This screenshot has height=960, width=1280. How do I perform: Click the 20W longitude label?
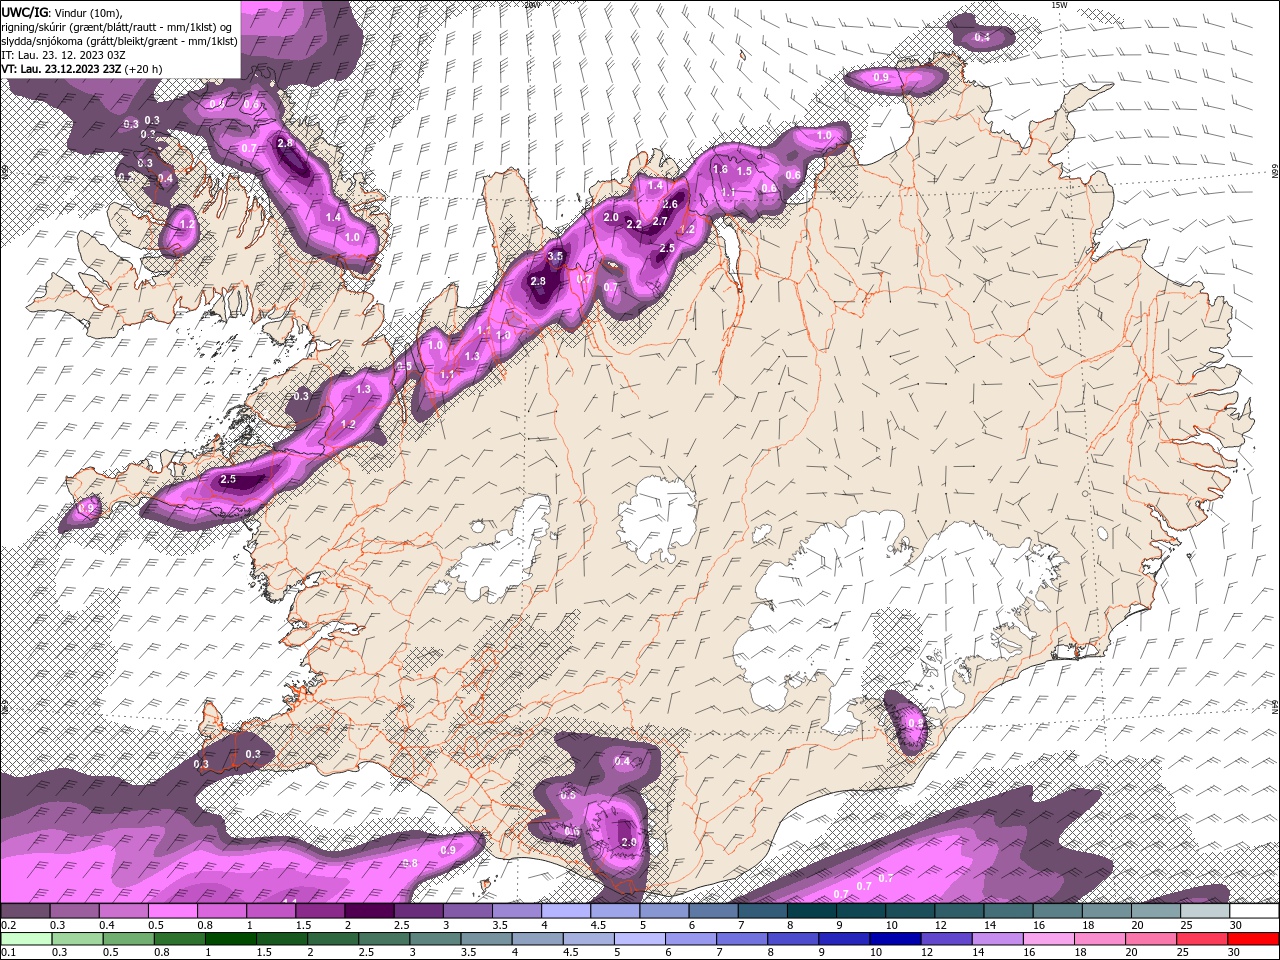[531, 5]
